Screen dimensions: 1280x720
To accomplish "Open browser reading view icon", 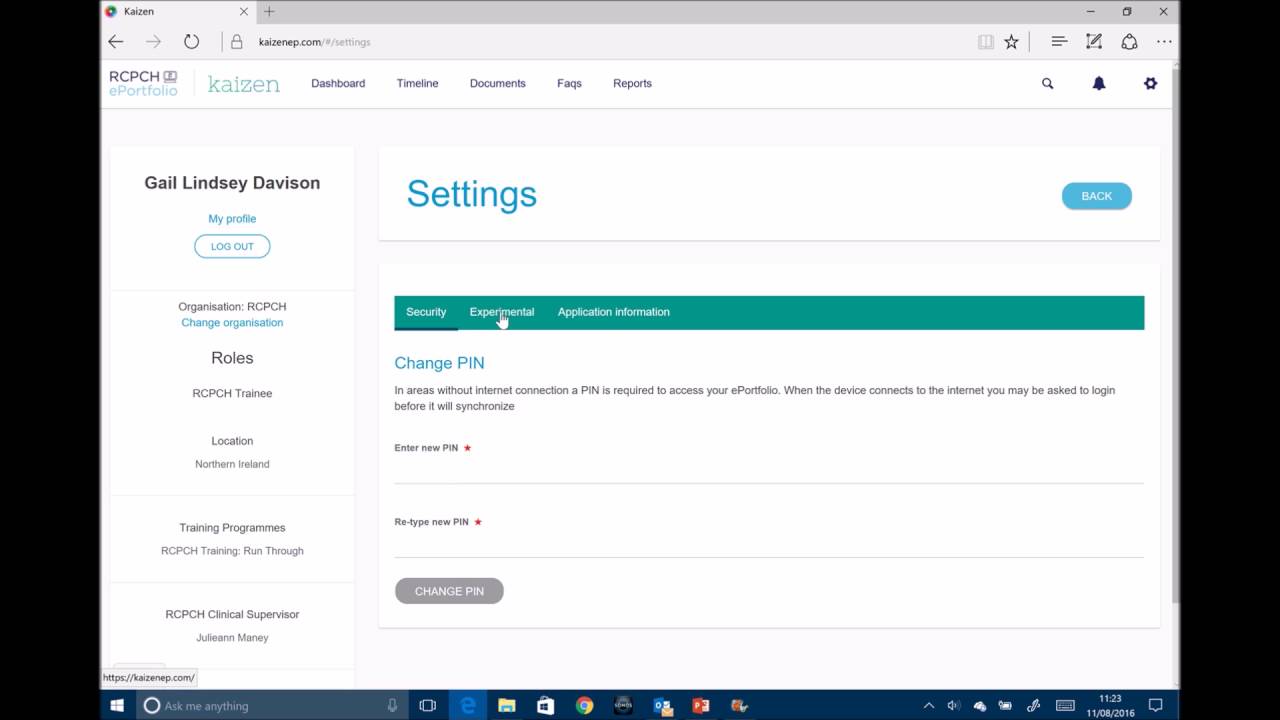I will [x=986, y=42].
